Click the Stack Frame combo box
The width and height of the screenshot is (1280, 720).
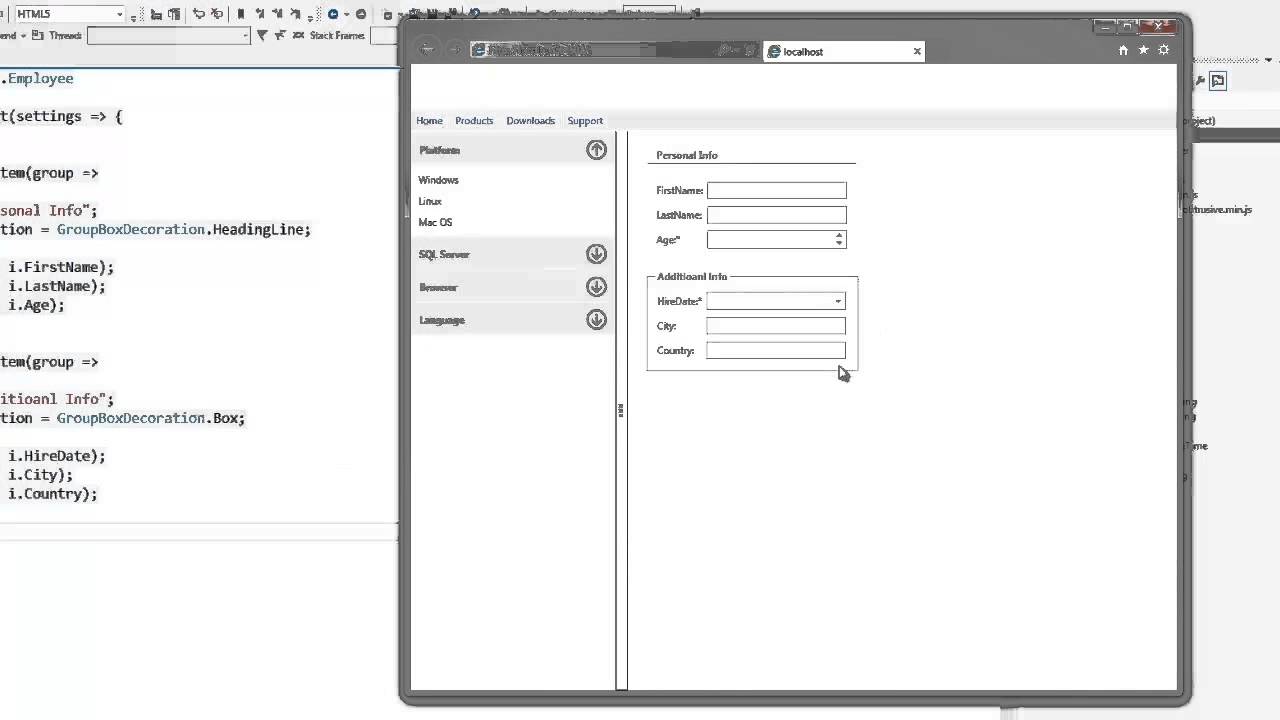(x=383, y=35)
